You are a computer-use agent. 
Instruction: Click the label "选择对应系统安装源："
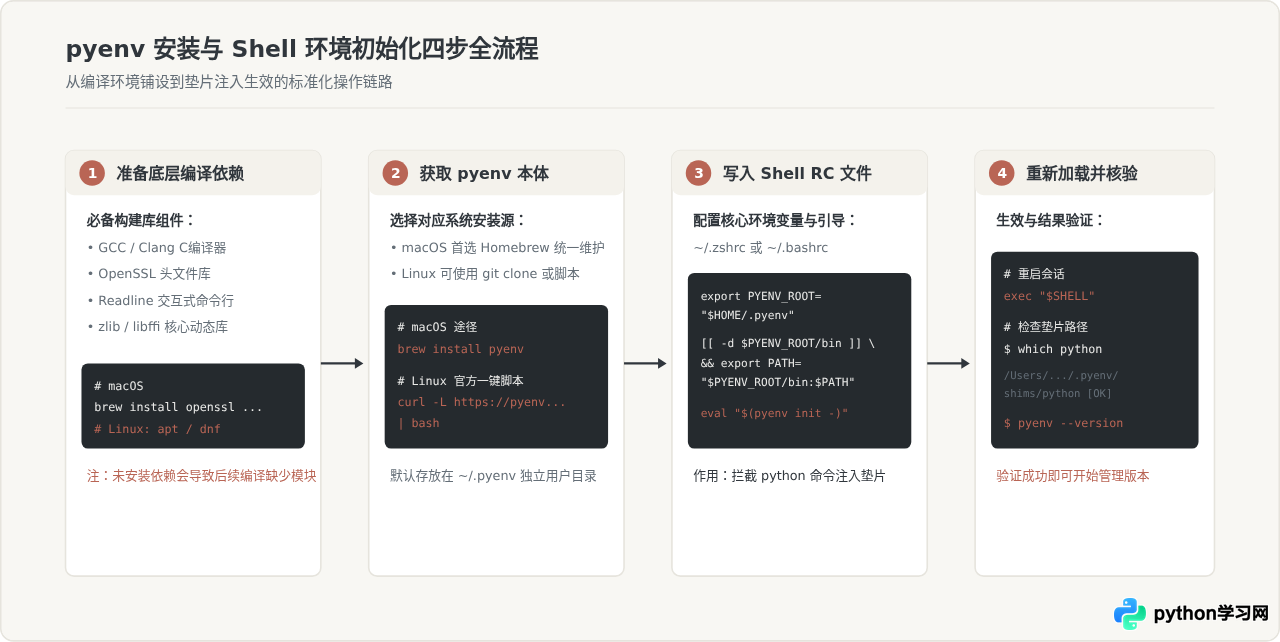pos(459,220)
